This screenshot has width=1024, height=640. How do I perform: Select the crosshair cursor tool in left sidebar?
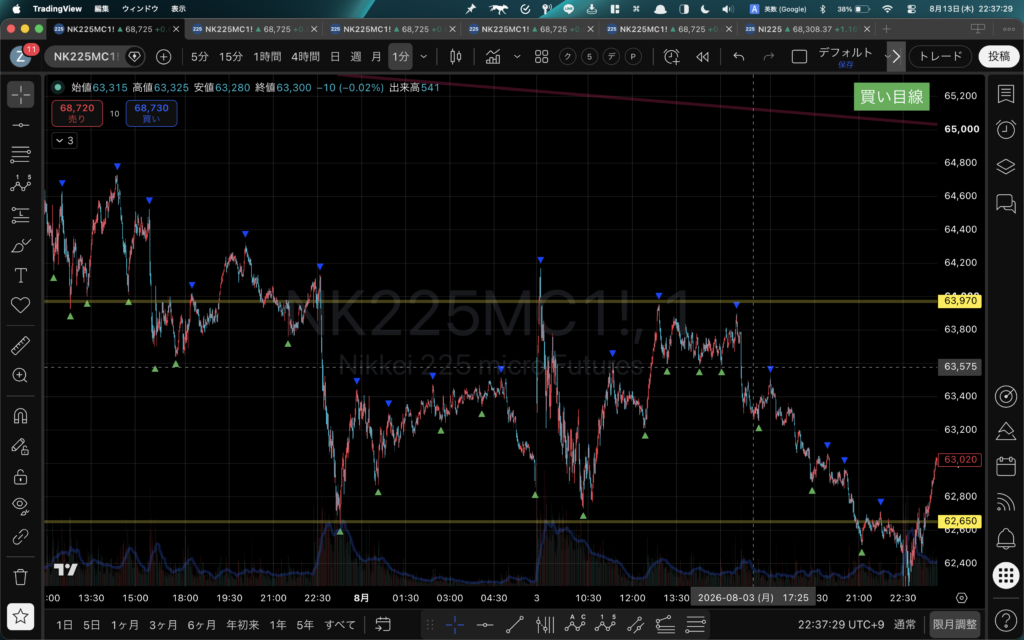click(20, 95)
